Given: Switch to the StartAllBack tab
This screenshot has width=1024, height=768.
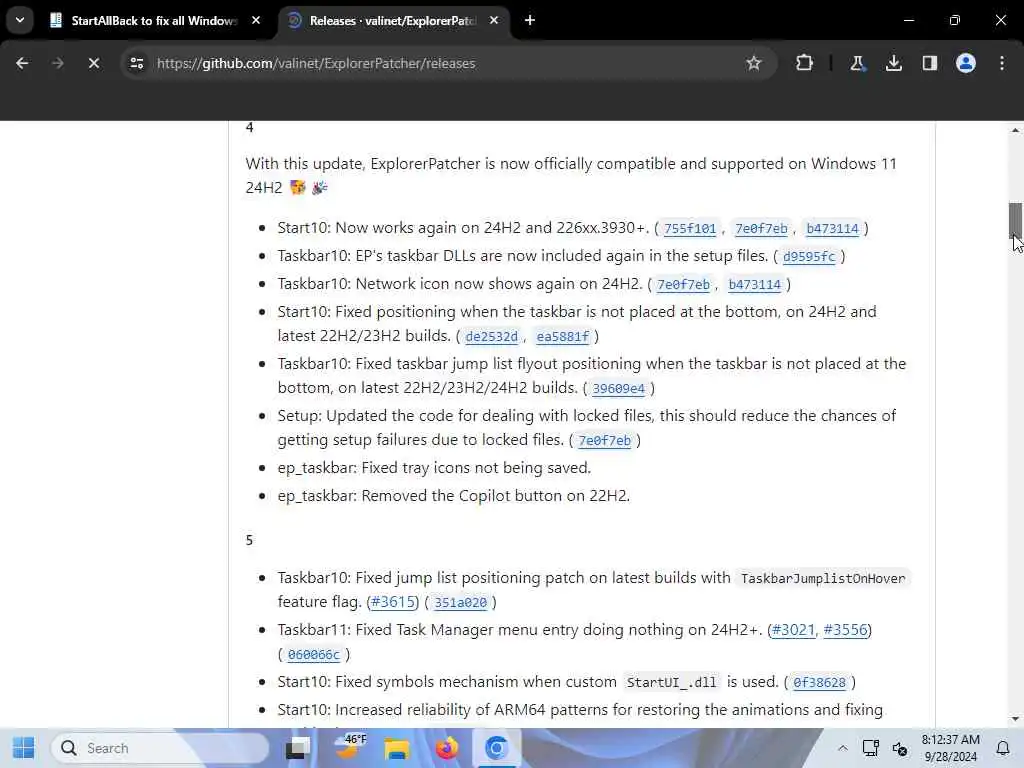Looking at the screenshot, I should coord(155,21).
